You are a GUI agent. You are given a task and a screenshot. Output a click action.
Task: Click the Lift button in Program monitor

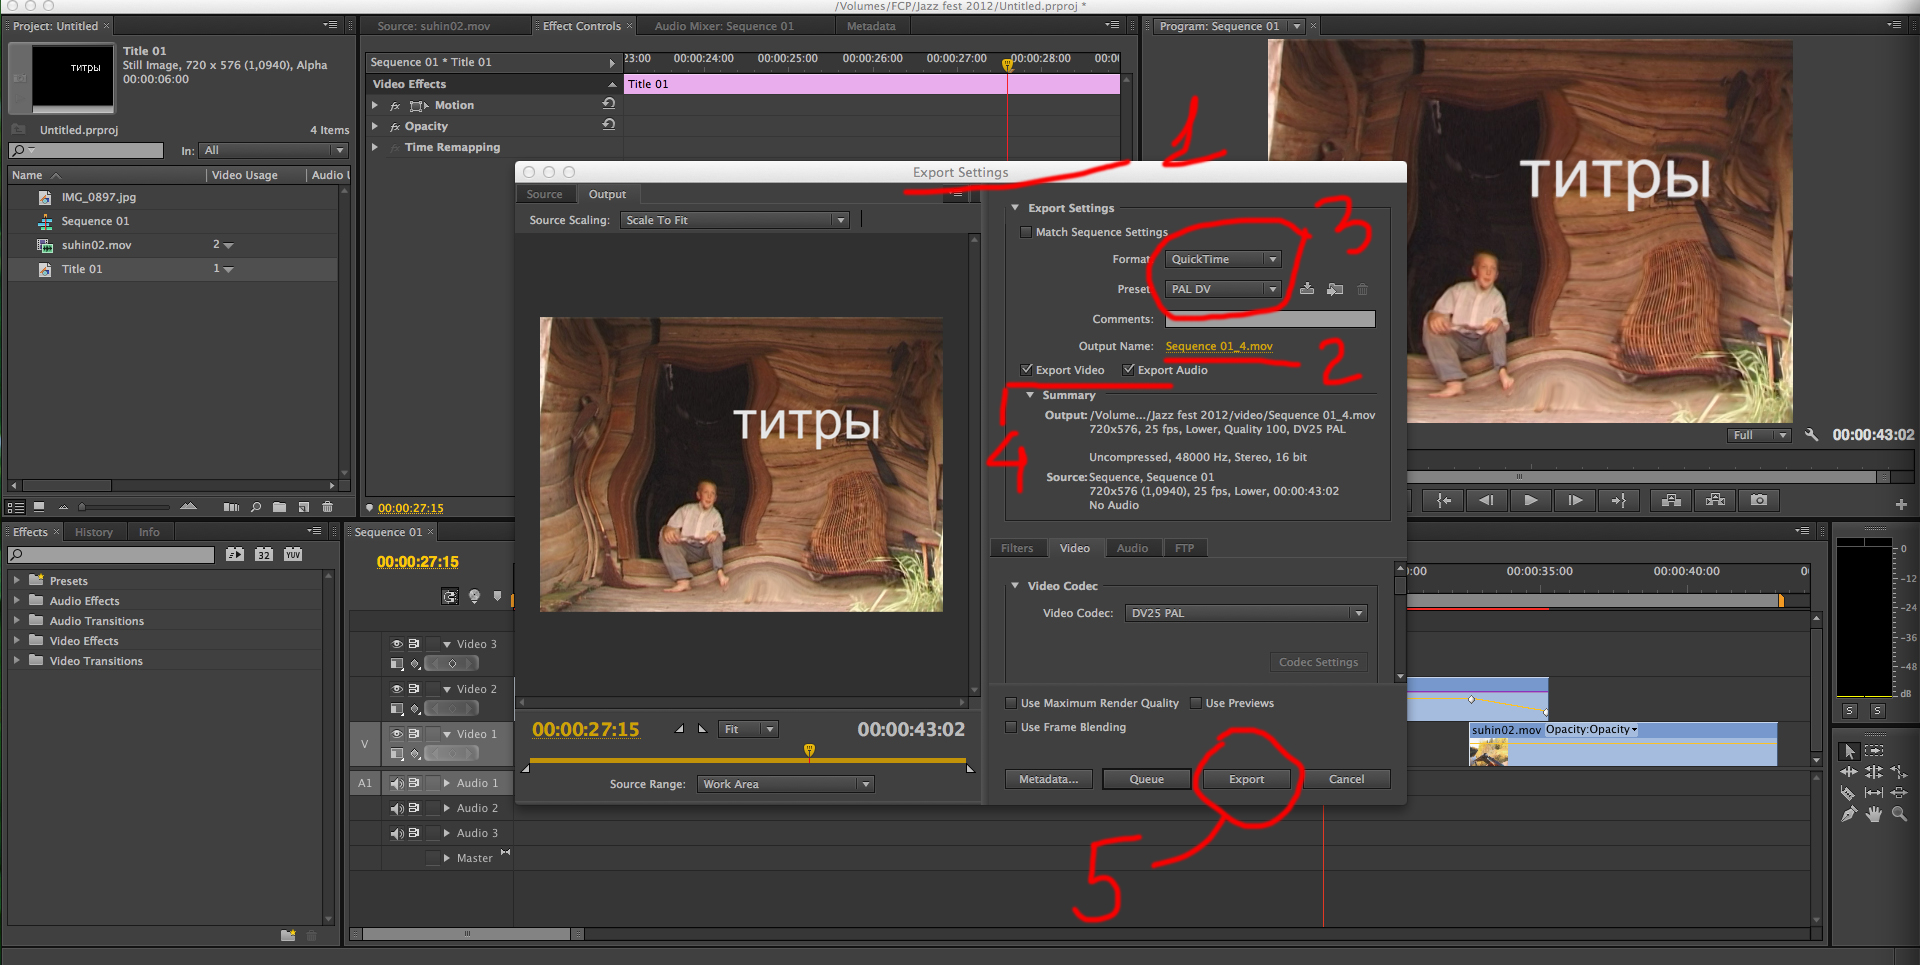(1671, 500)
